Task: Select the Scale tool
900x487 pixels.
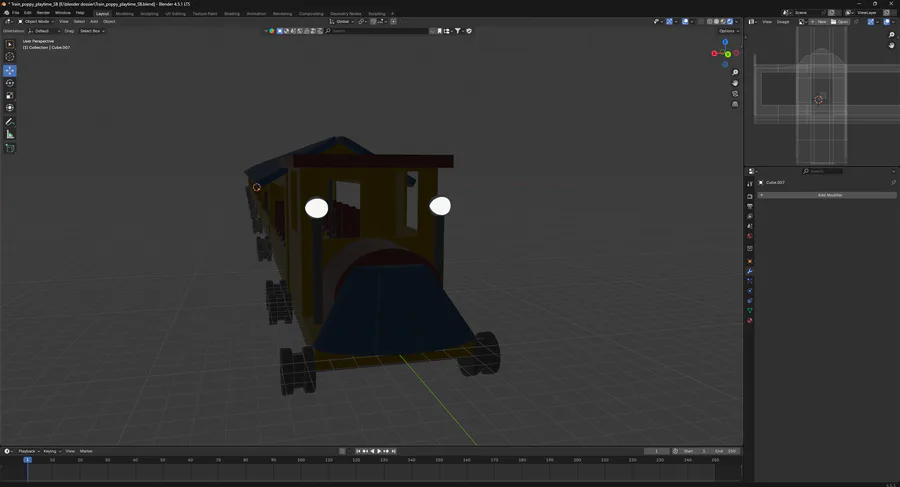Action: (x=10, y=95)
